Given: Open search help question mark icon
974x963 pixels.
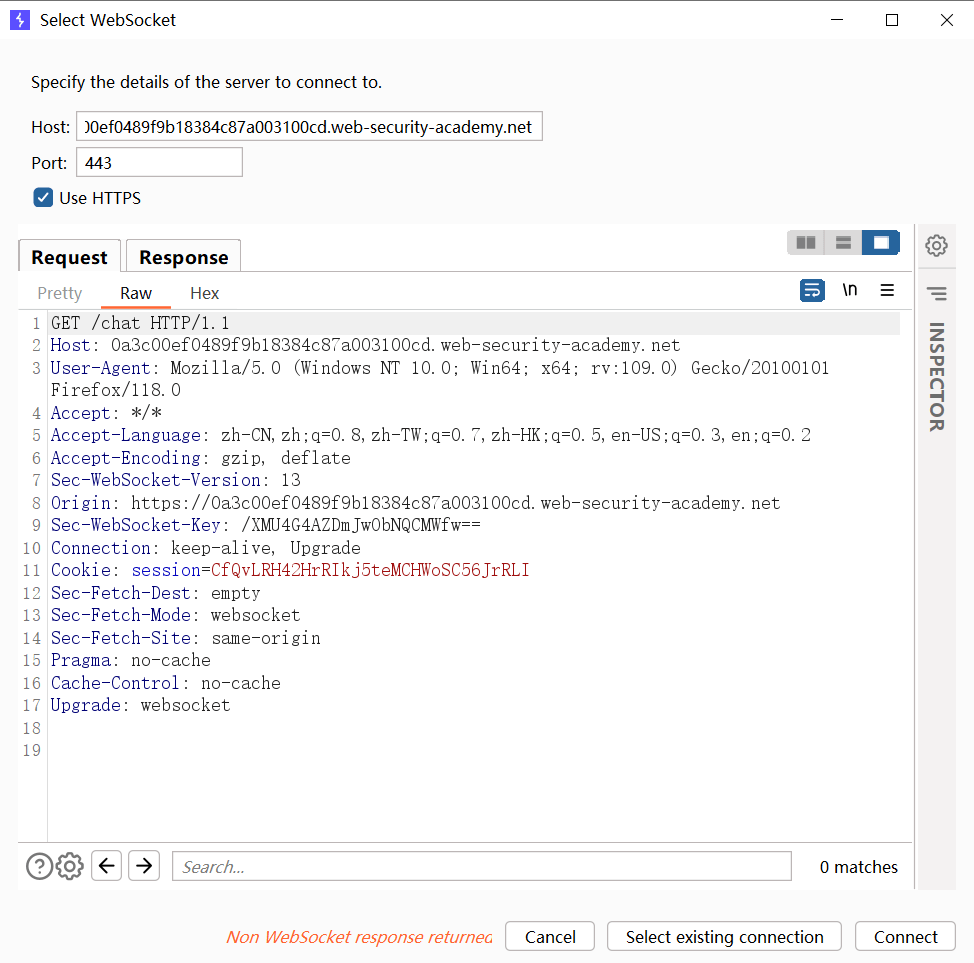Looking at the screenshot, I should (39, 866).
